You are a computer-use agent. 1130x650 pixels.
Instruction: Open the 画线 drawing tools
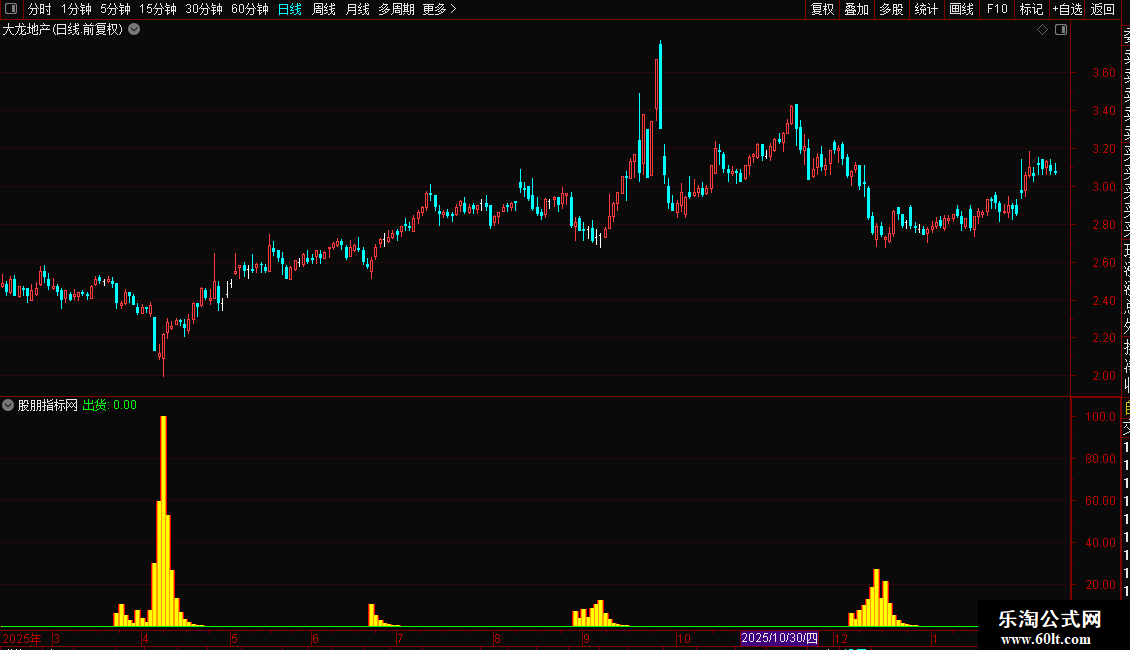(x=961, y=9)
